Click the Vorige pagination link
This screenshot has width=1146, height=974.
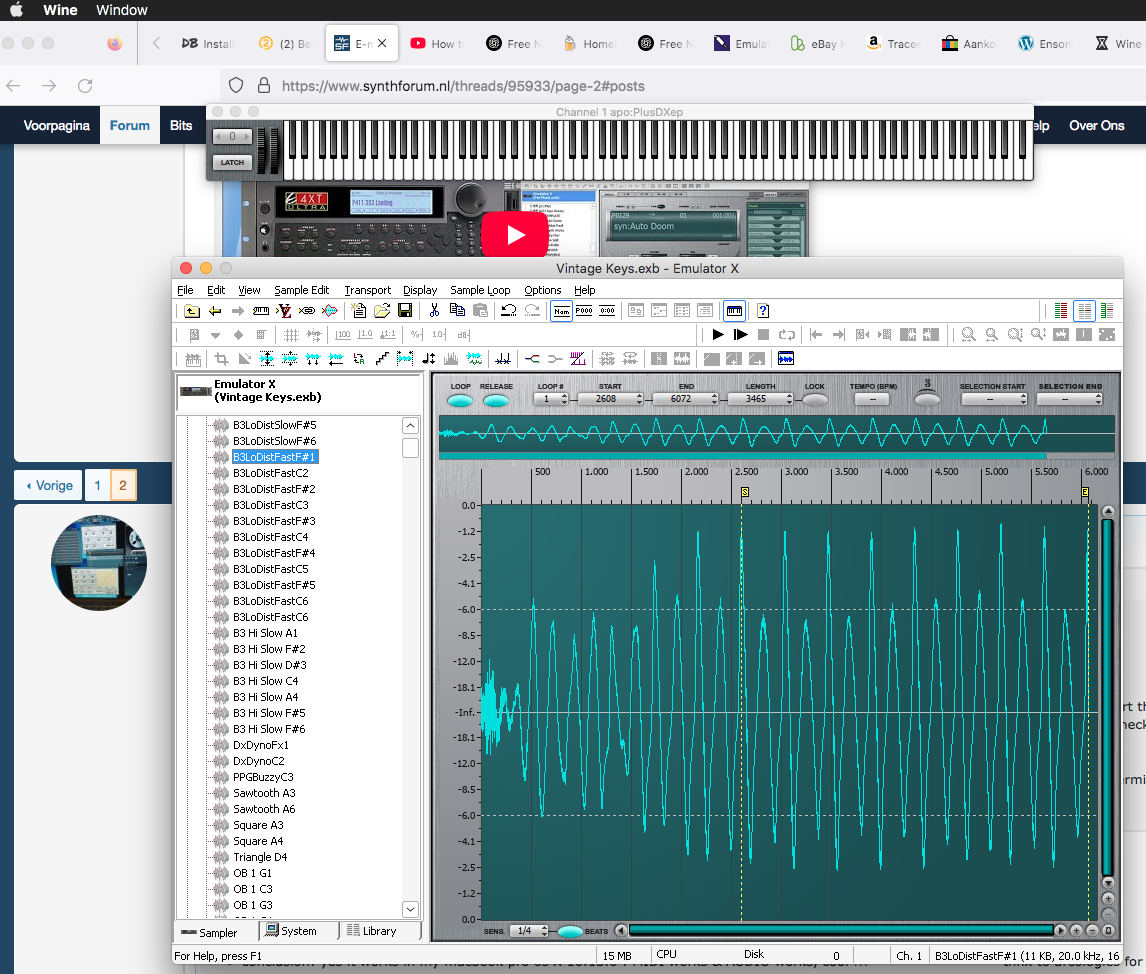pos(49,486)
